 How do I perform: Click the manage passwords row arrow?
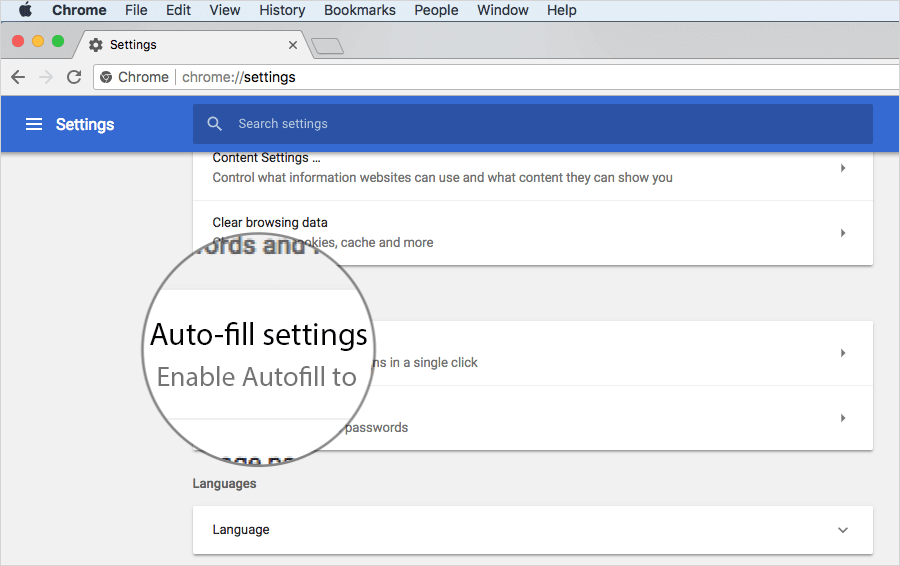(x=843, y=418)
